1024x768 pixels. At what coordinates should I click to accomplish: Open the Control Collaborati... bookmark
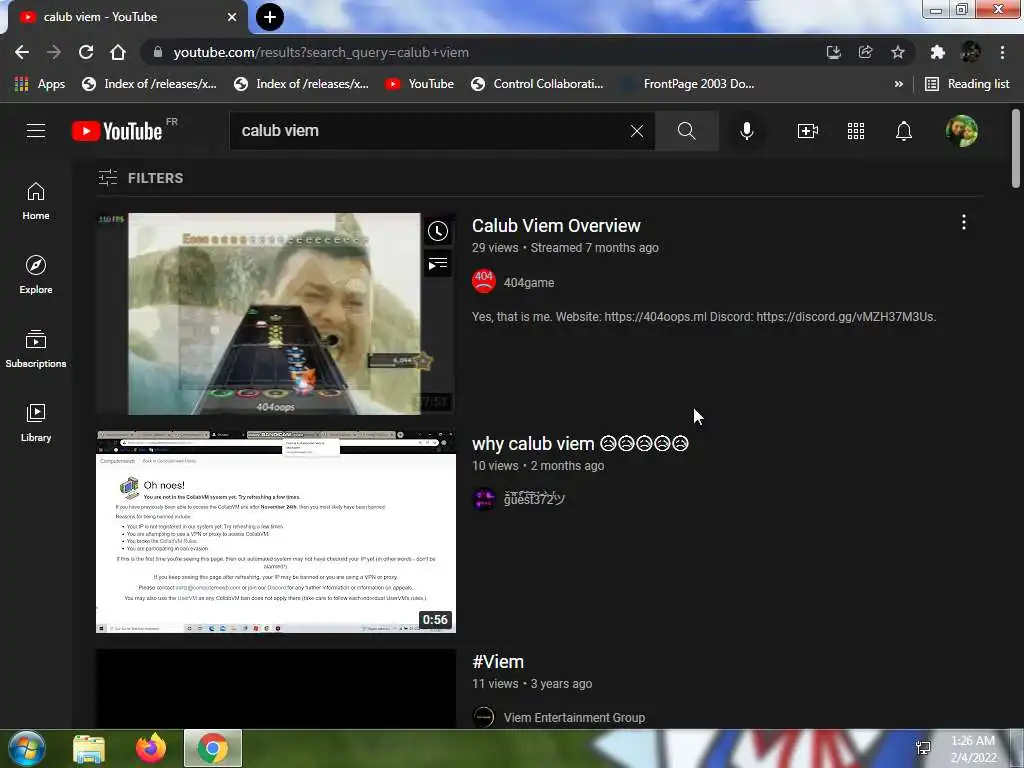(537, 84)
